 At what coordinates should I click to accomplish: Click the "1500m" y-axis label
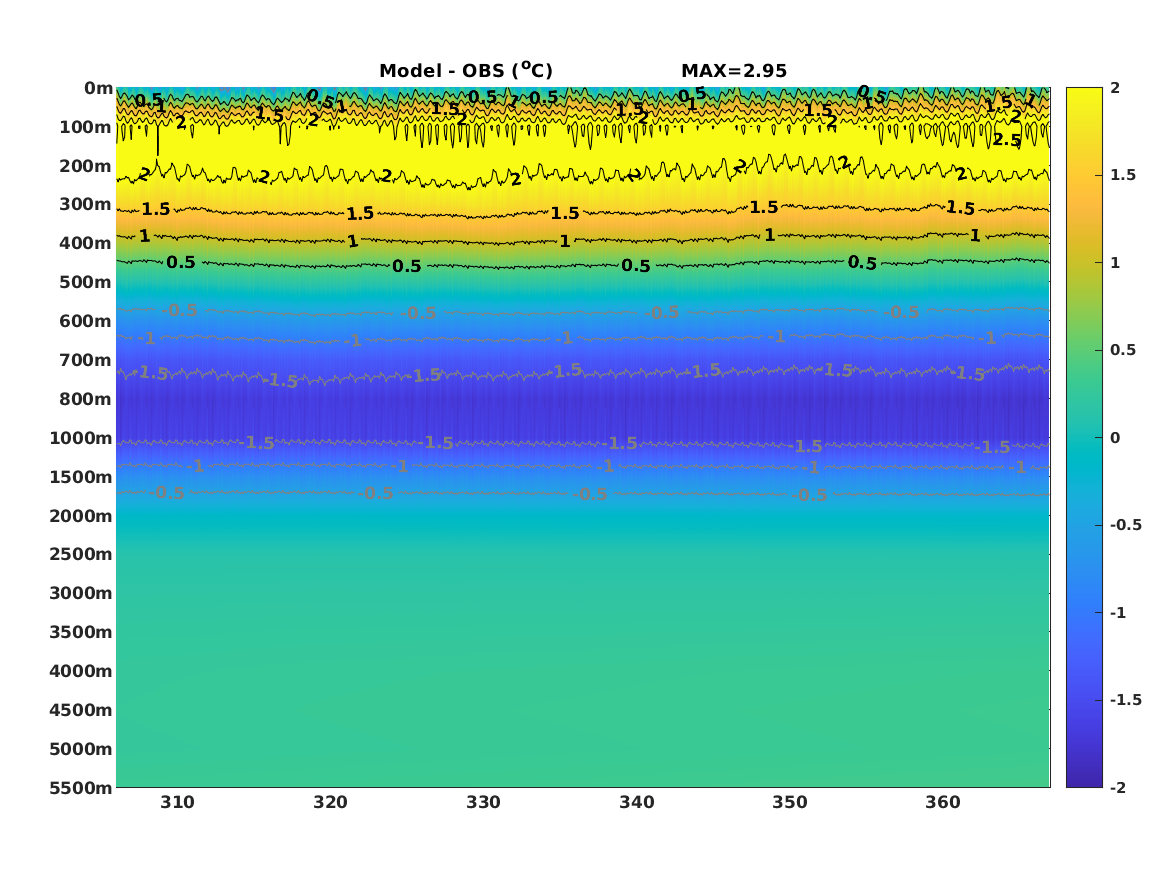click(x=81, y=477)
